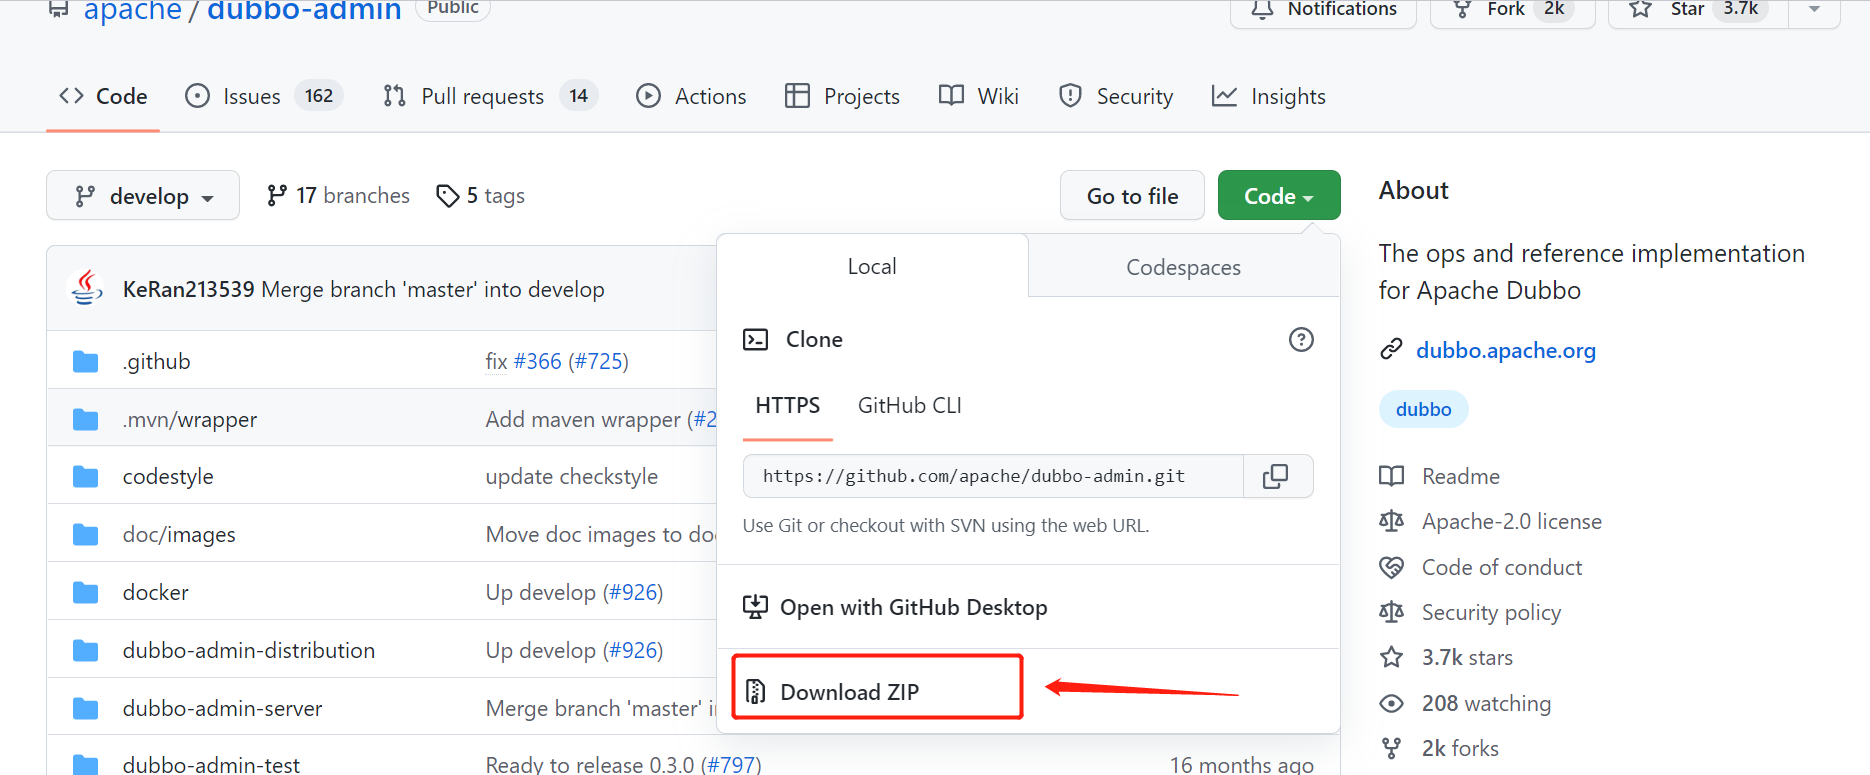Click the Go to file button
Viewport: 1870px width, 775px height.
[x=1132, y=195]
